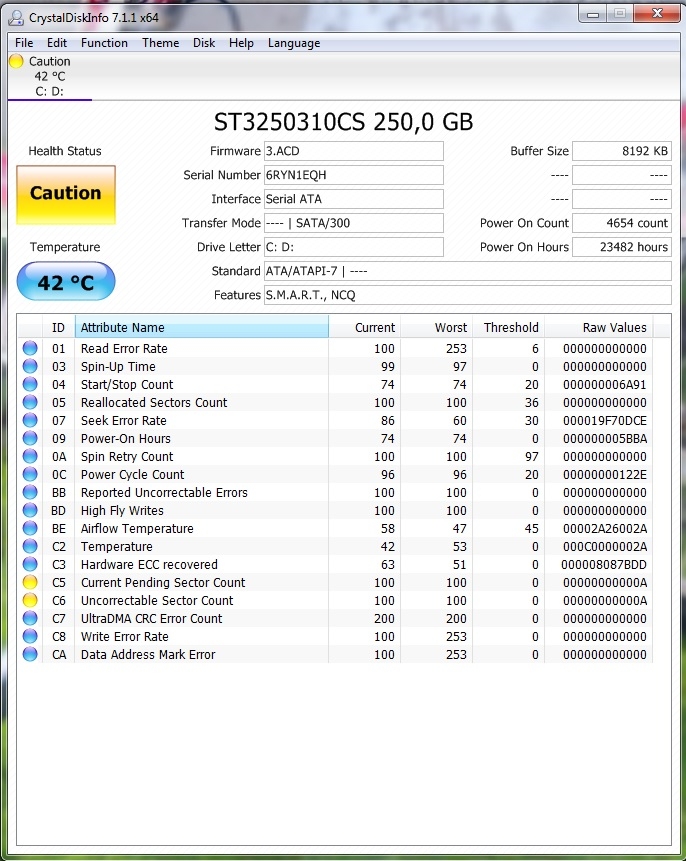Click the Threshold column header
The width and height of the screenshot is (686, 861).
coord(509,327)
